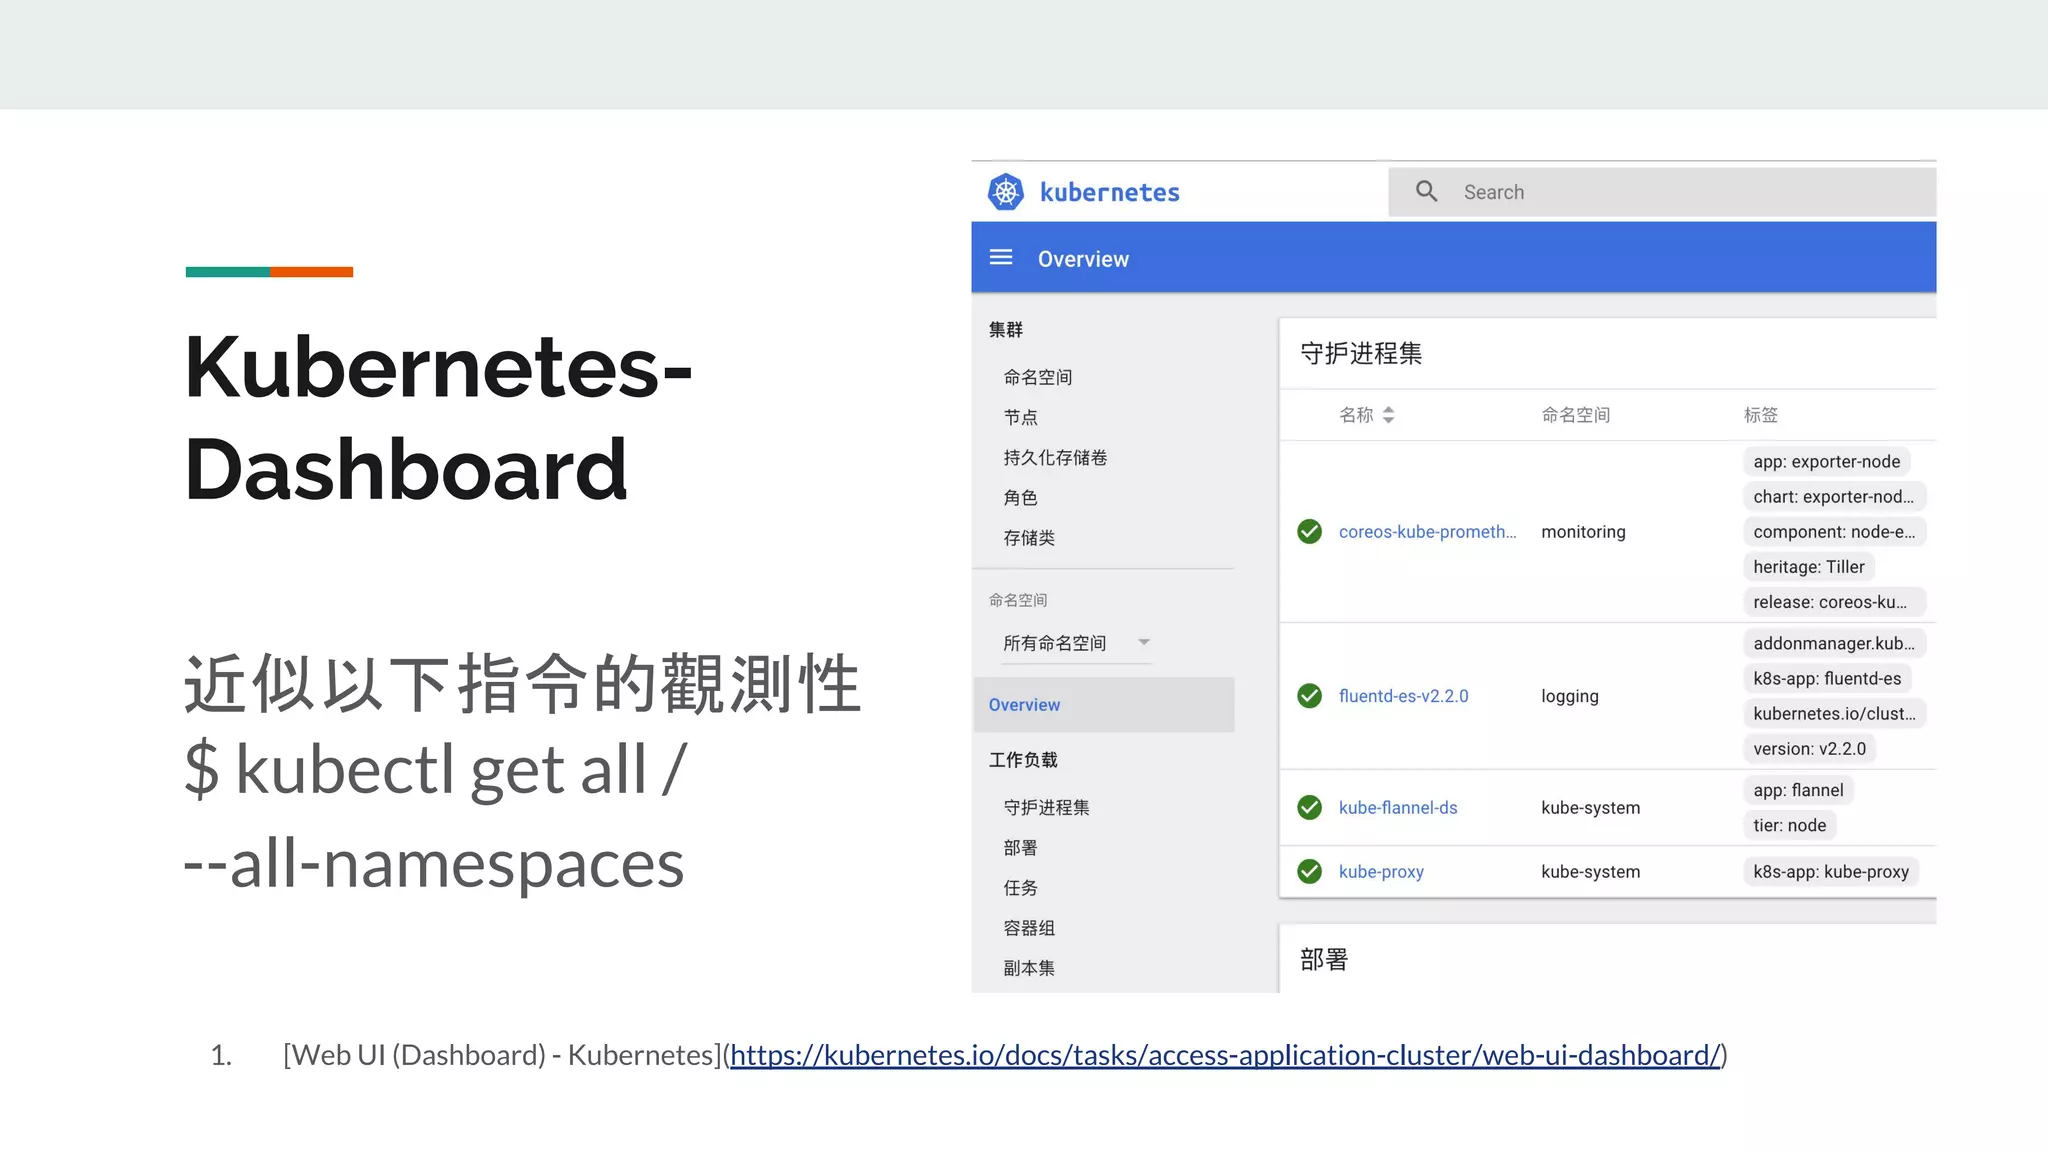
Task: Click the search magnifier icon
Action: point(1426,191)
